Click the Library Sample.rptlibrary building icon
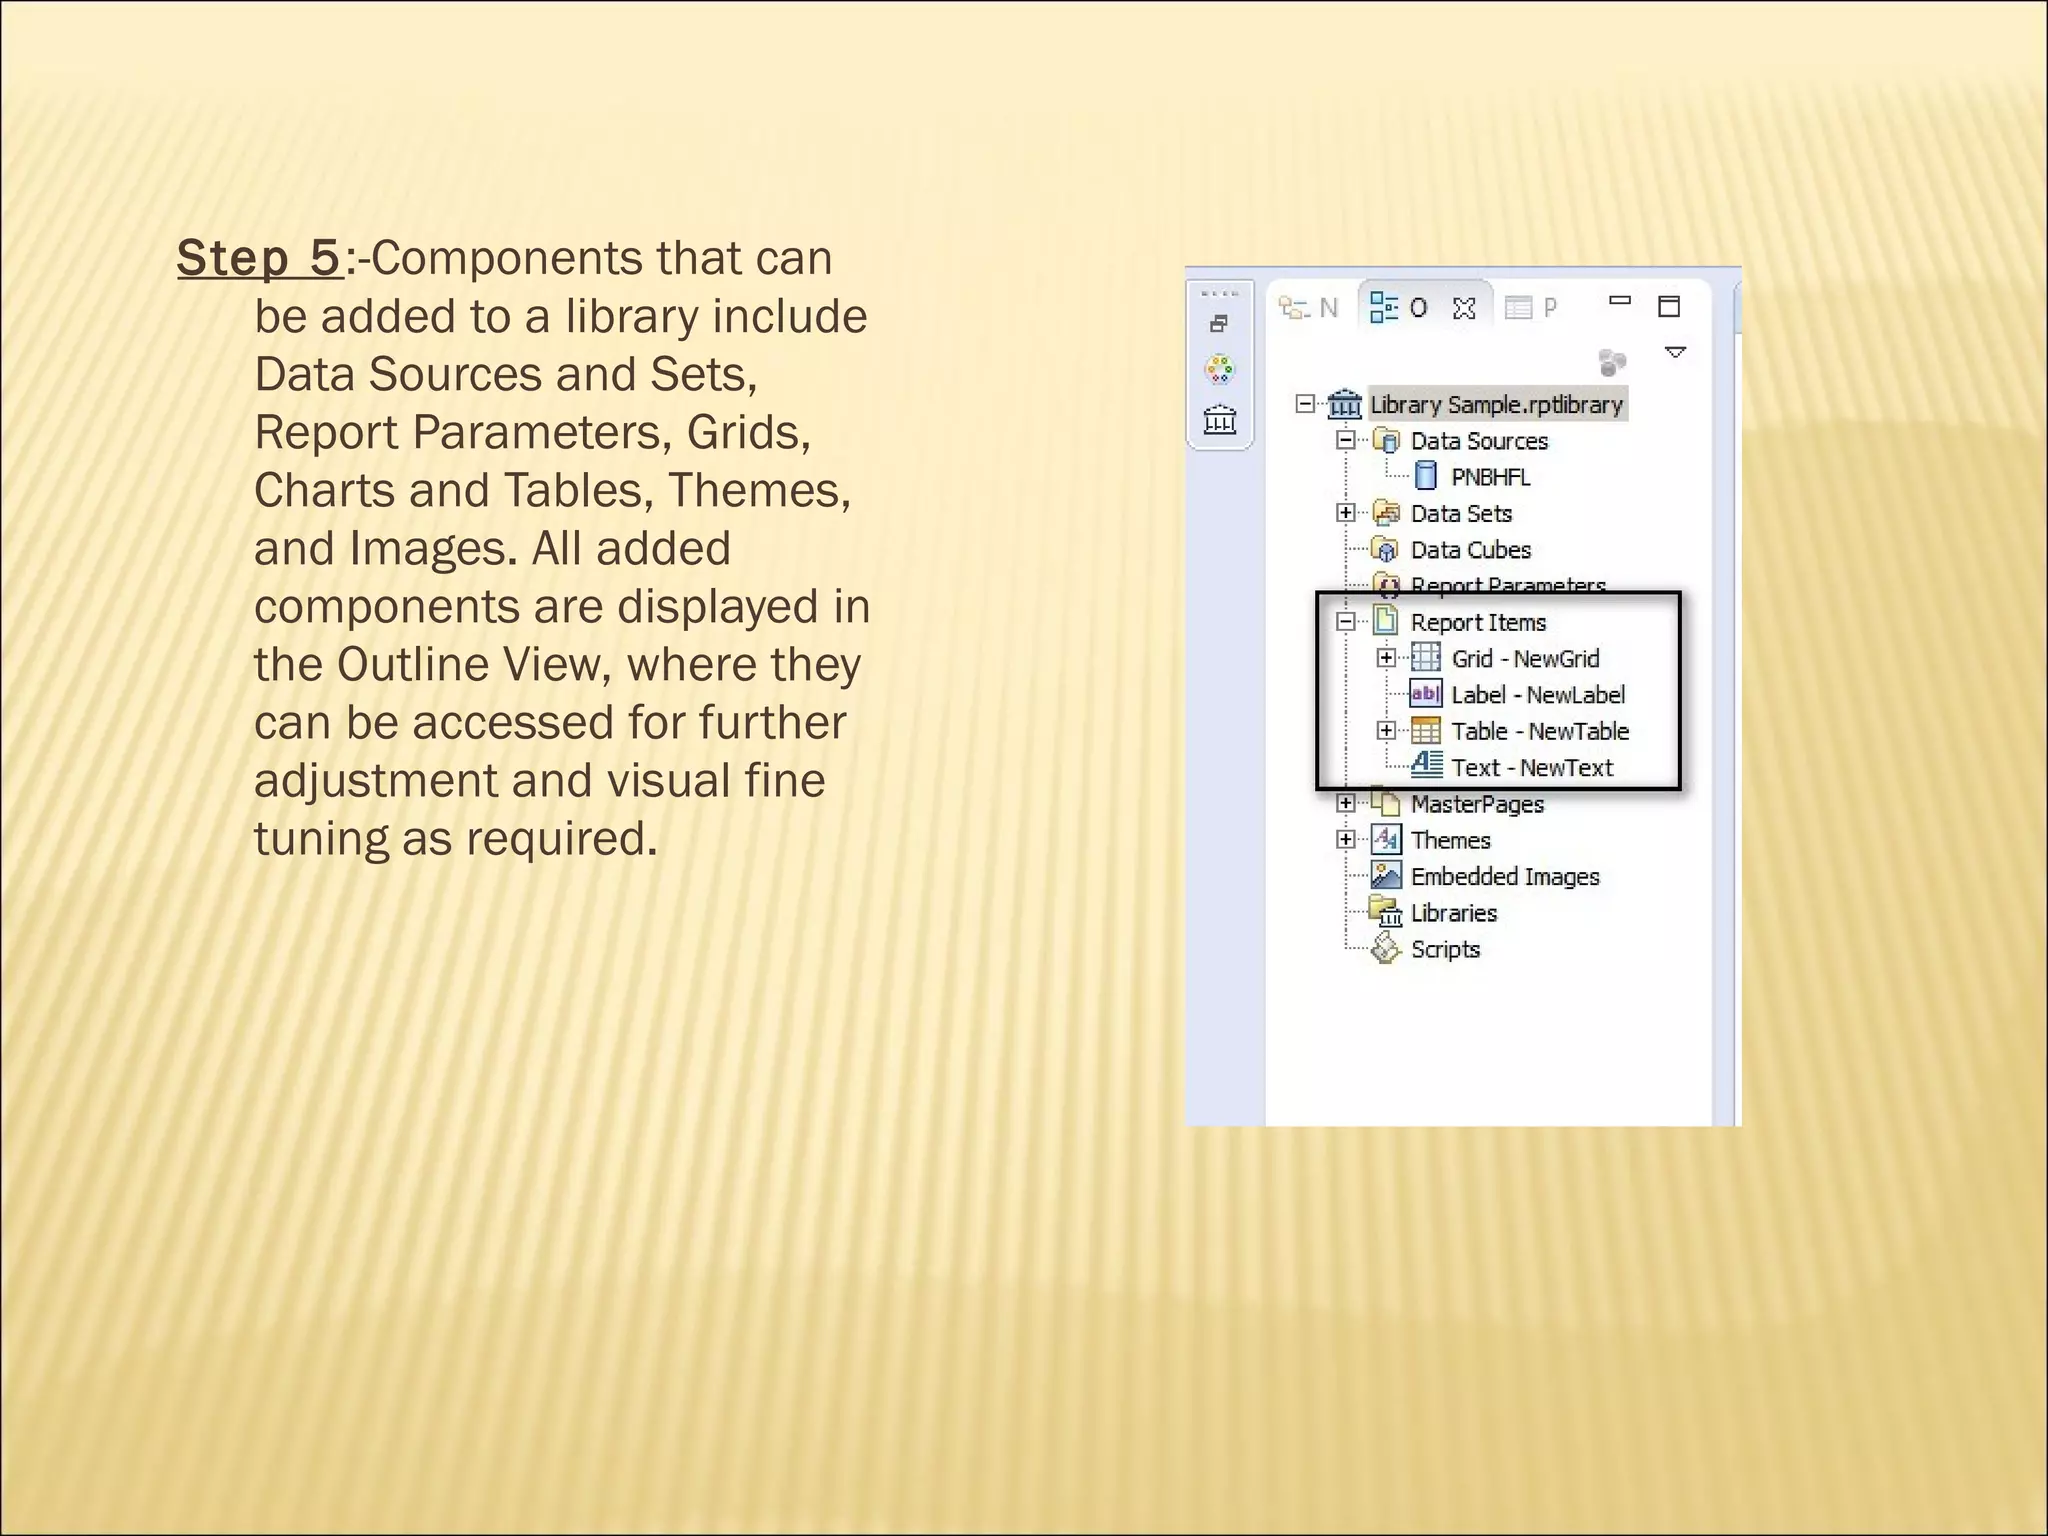Viewport: 2048px width, 1536px height. coord(1345,404)
